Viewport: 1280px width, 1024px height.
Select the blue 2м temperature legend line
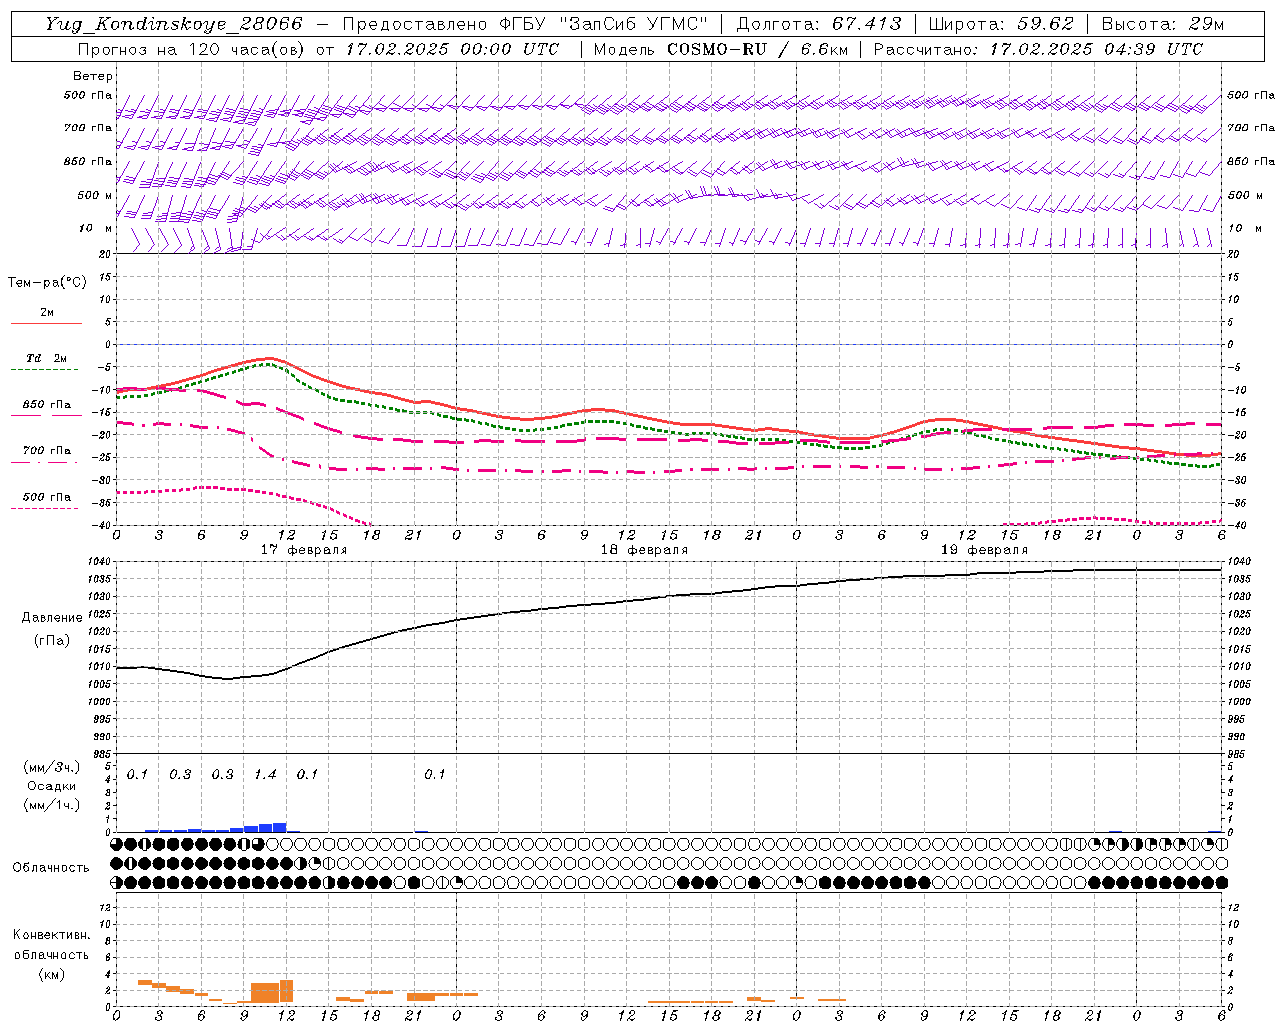(x=46, y=322)
